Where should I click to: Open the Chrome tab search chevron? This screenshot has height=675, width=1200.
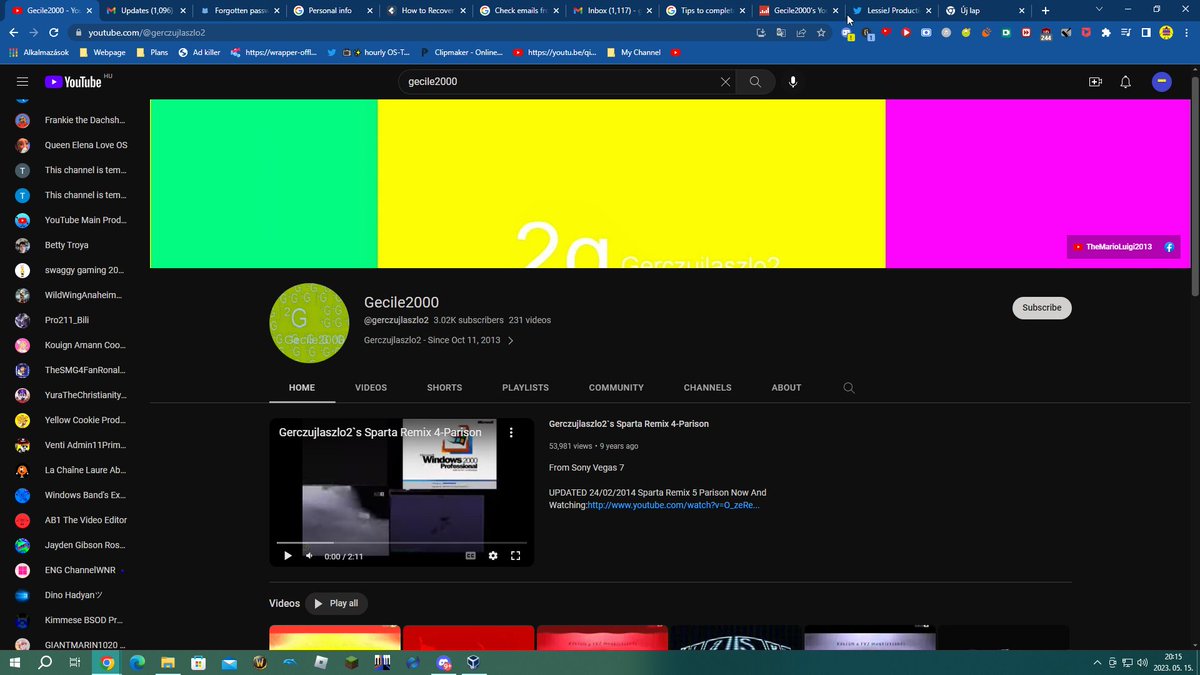(1099, 10)
